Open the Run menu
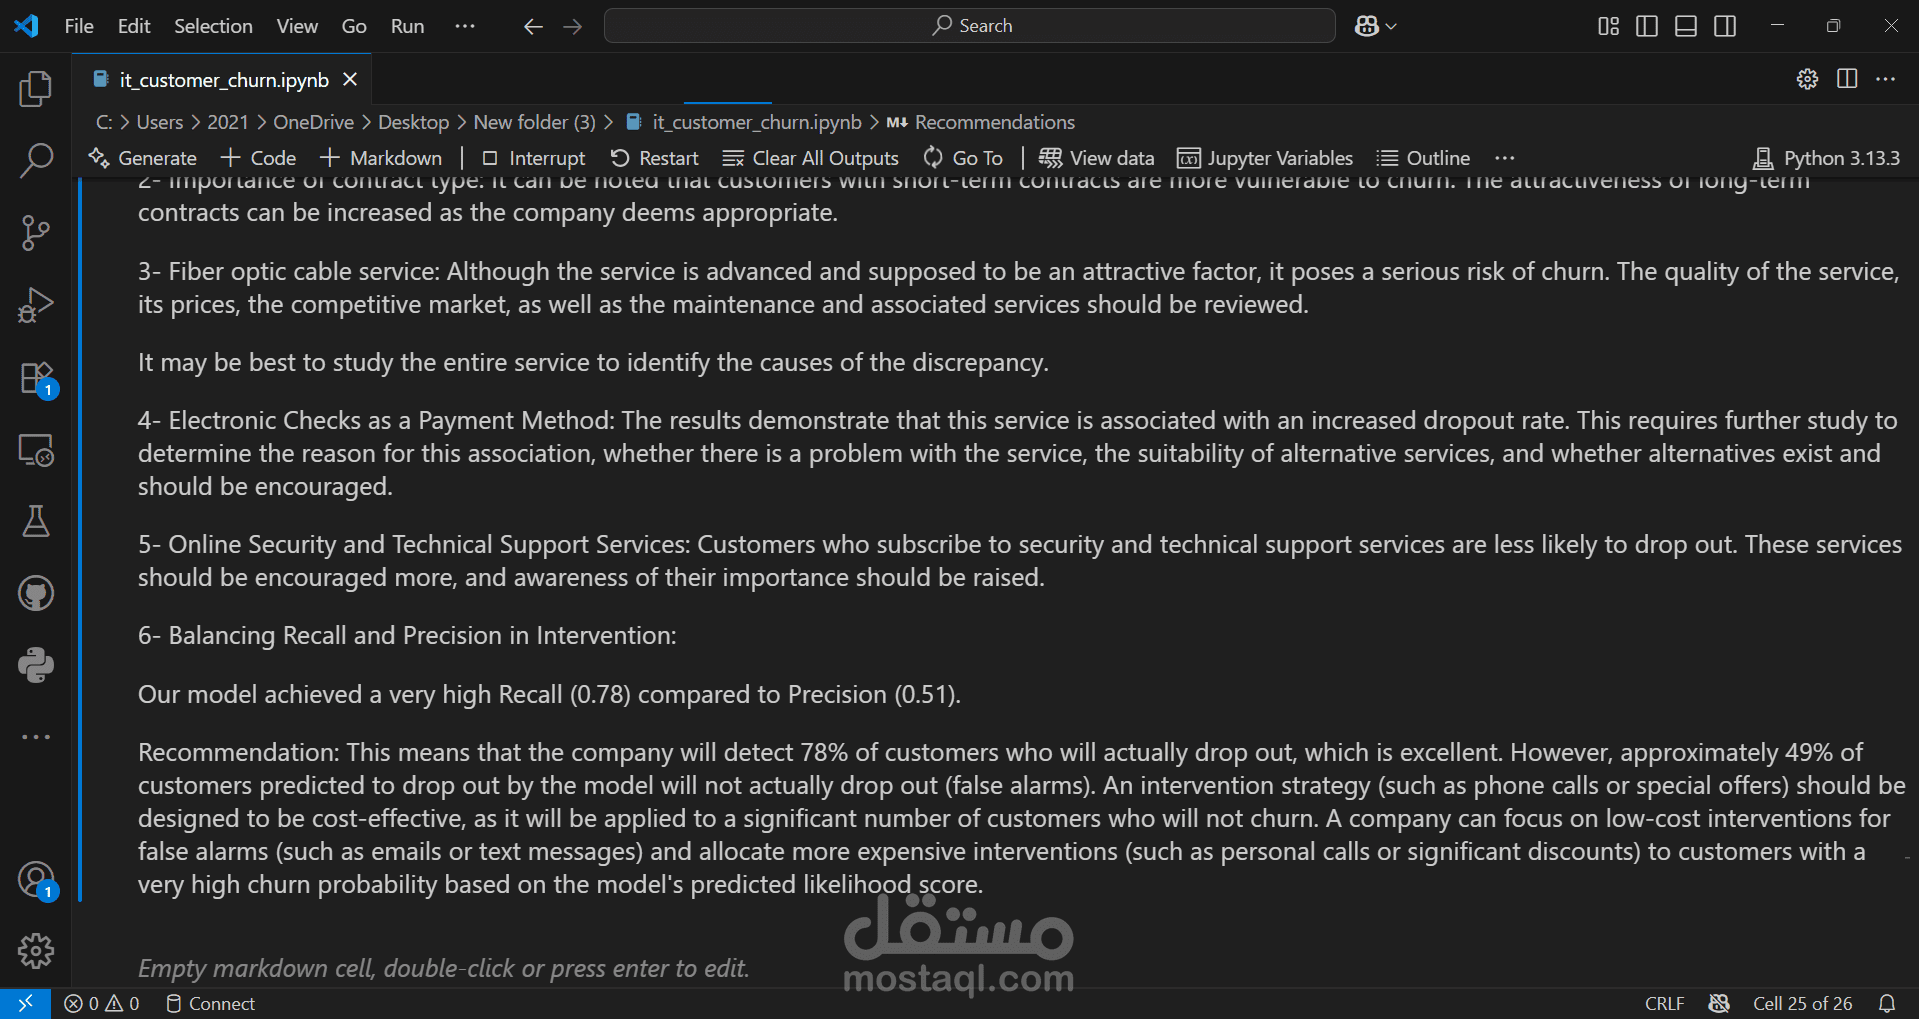The width and height of the screenshot is (1919, 1019). pyautogui.click(x=407, y=26)
